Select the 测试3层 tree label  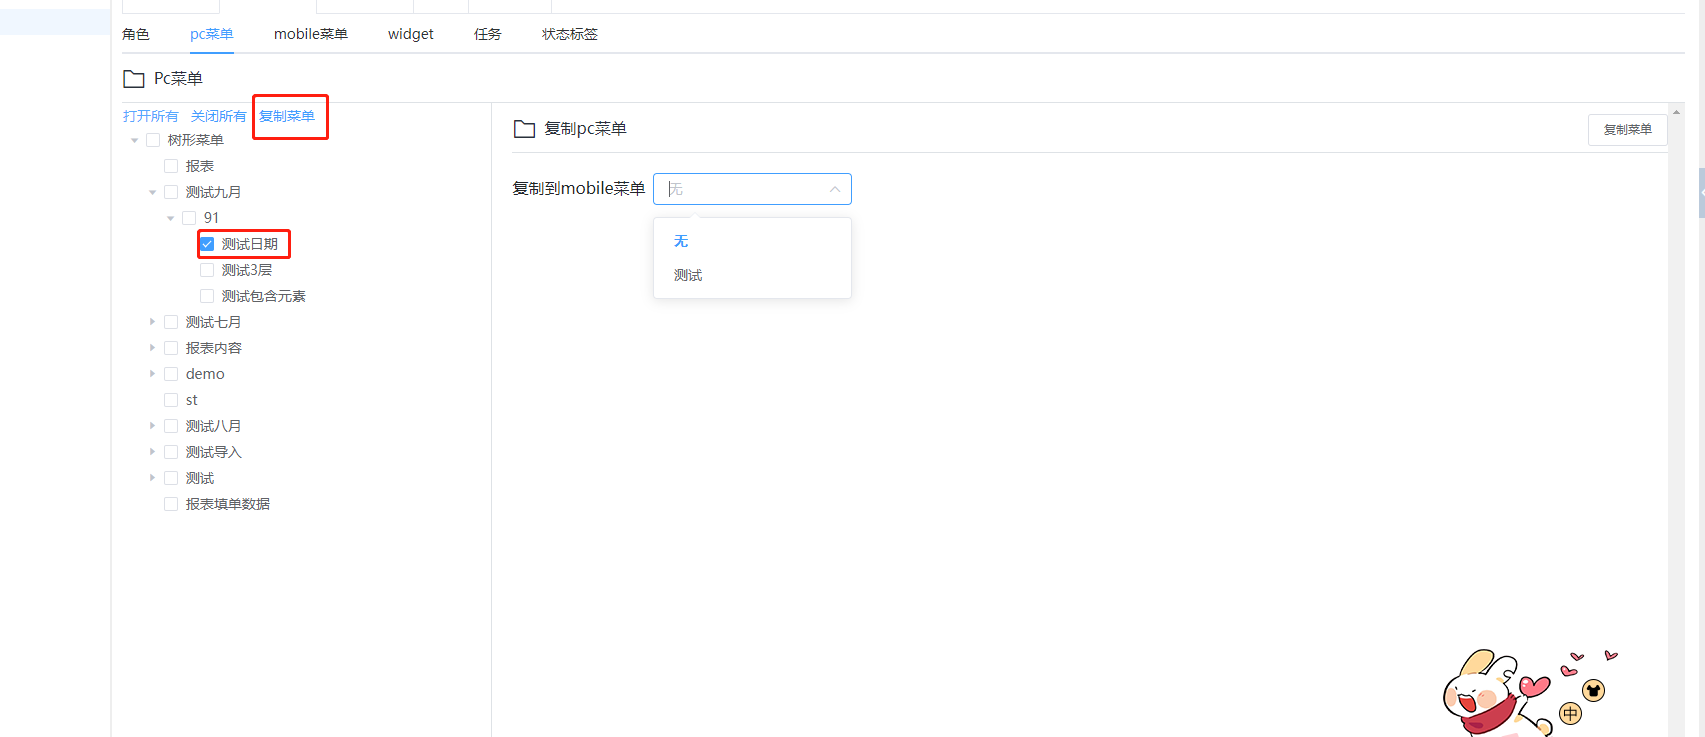[247, 270]
